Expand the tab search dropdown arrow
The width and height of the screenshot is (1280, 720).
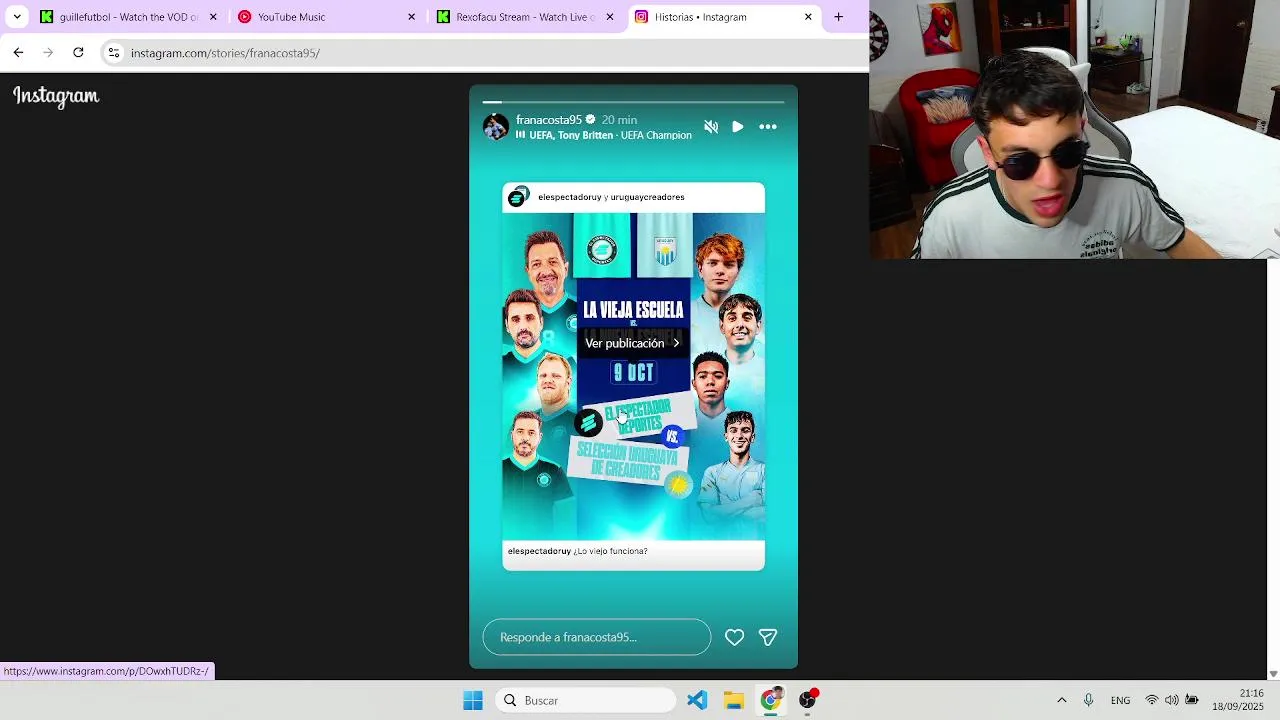coord(17,17)
